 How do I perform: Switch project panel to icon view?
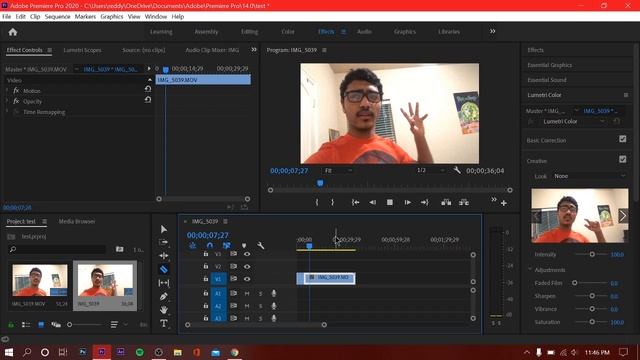(x=41, y=324)
